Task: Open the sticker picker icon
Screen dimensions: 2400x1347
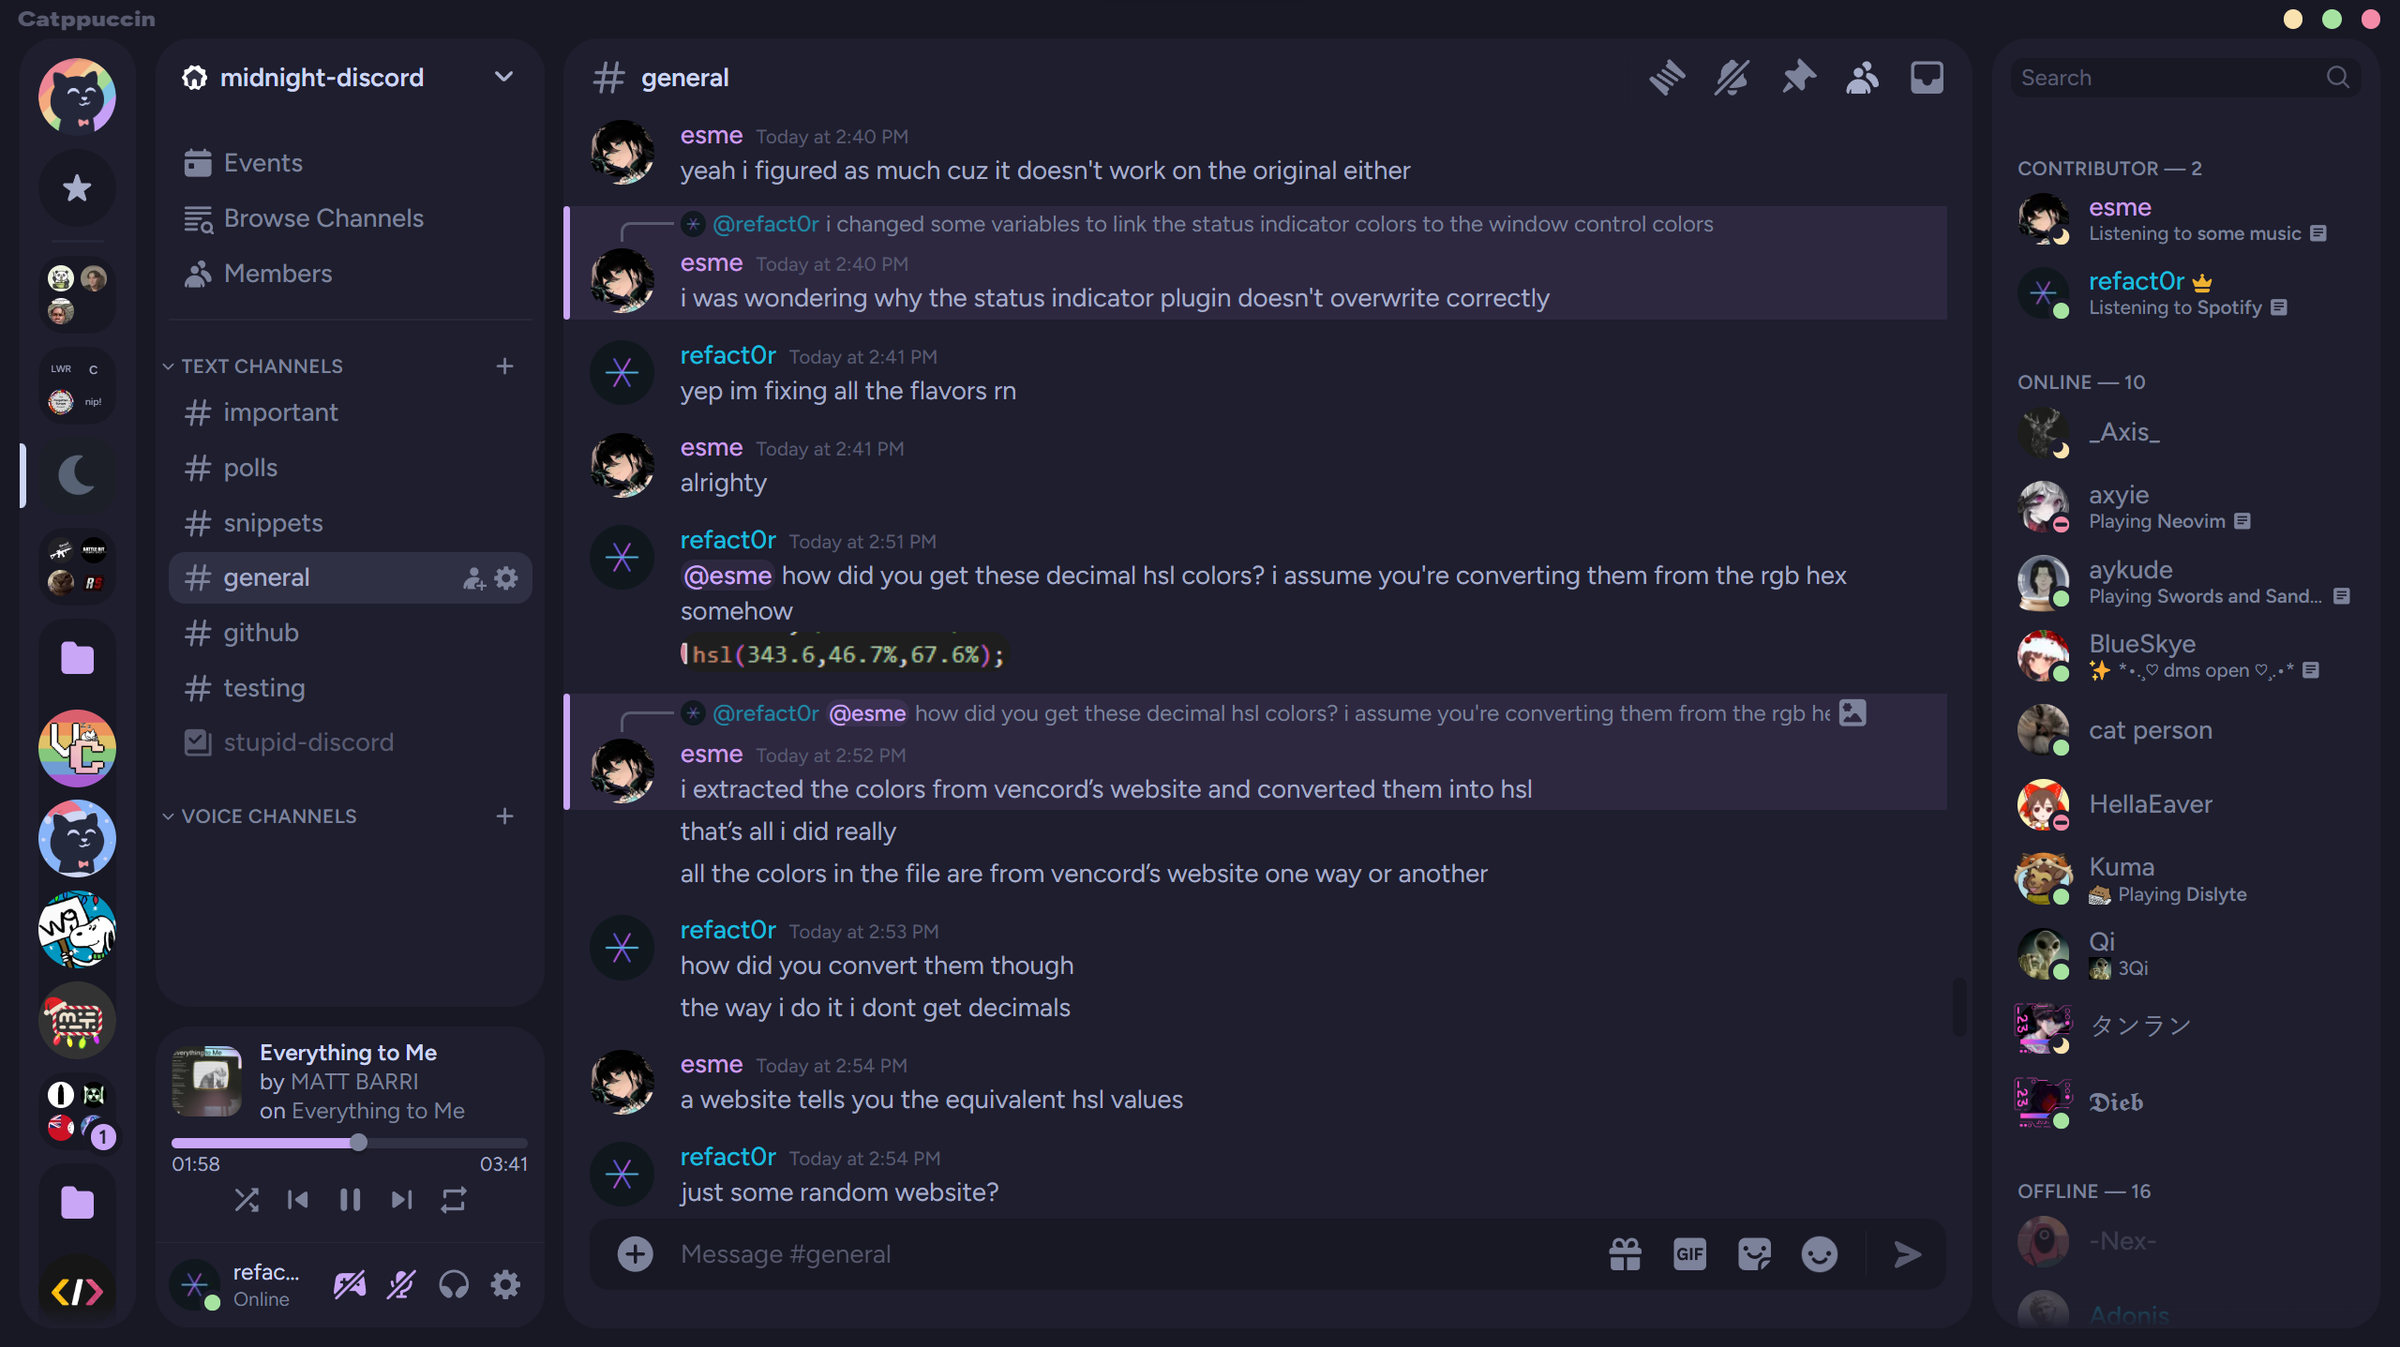Action: click(1754, 1254)
